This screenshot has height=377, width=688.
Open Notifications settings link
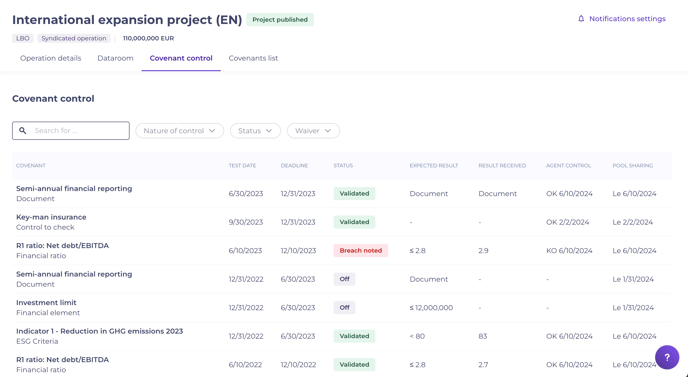pyautogui.click(x=627, y=19)
